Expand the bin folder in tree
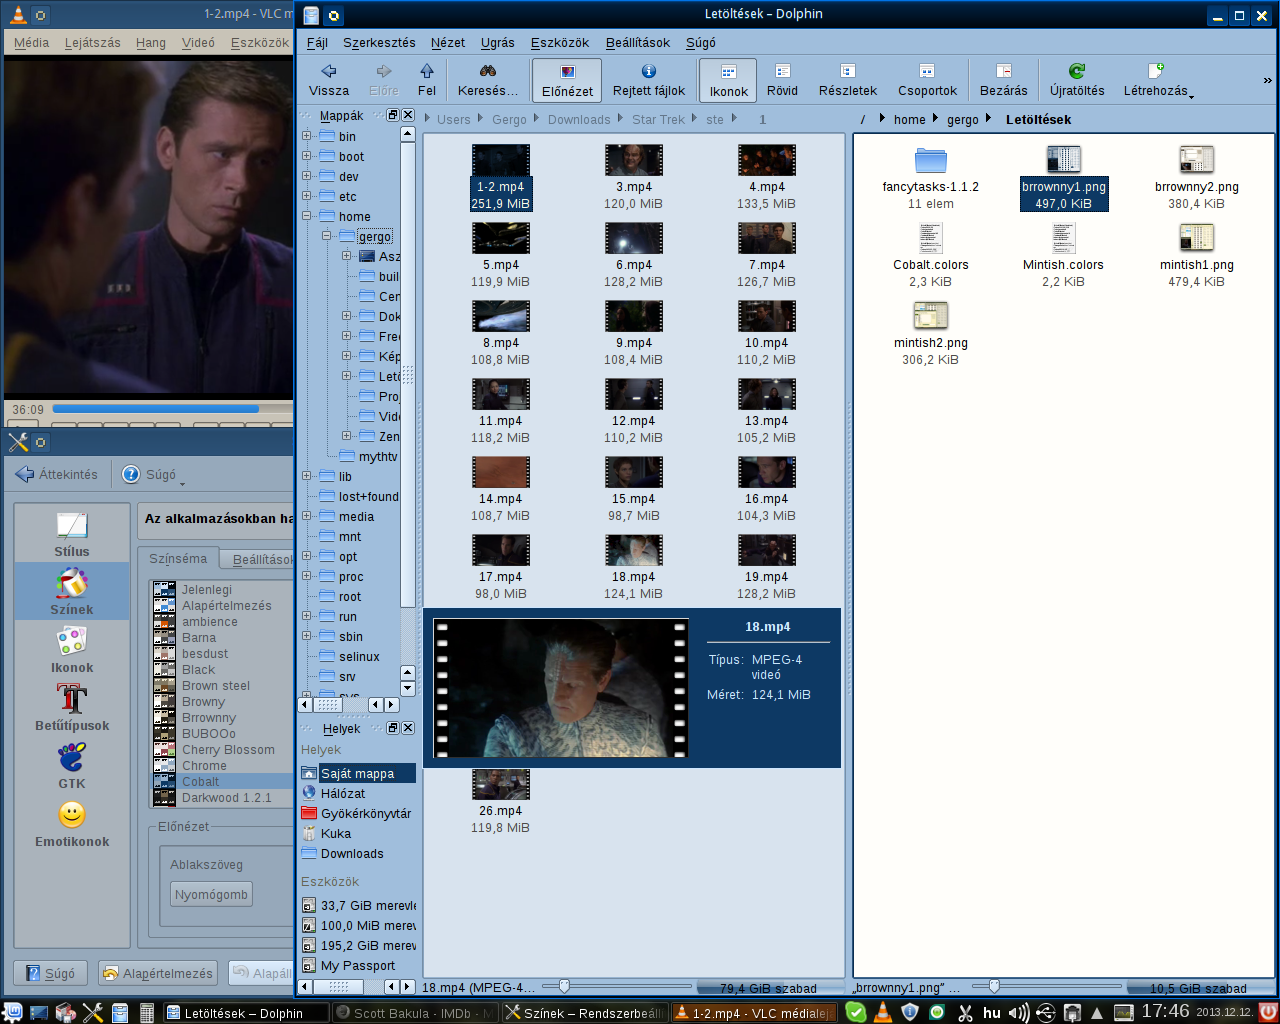Viewport: 1280px width, 1024px height. tap(307, 136)
